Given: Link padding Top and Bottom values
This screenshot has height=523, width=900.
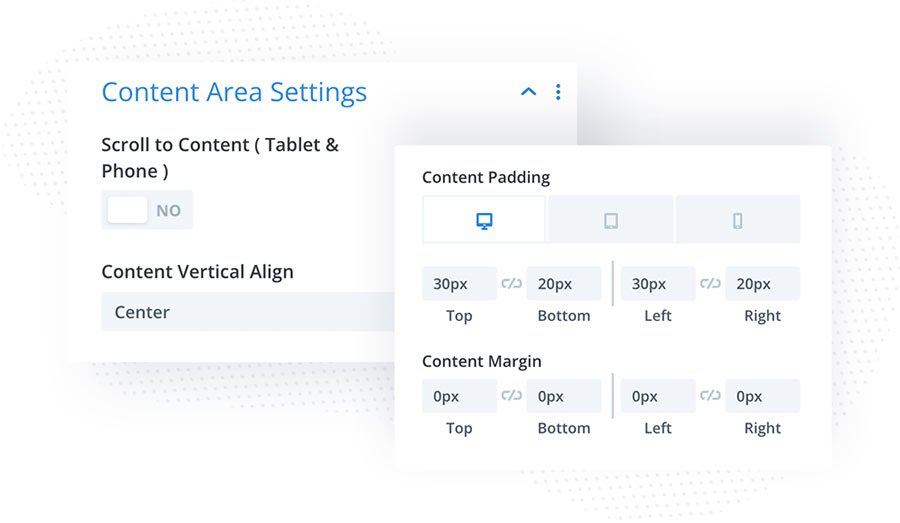Looking at the screenshot, I should (511, 284).
